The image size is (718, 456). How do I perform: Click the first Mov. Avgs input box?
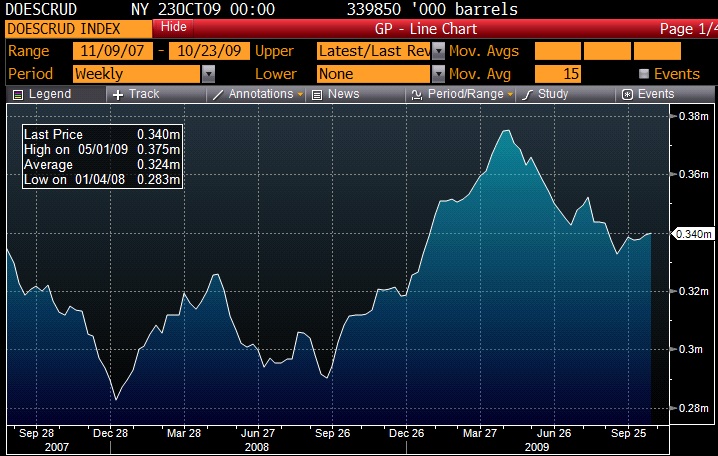tap(556, 50)
